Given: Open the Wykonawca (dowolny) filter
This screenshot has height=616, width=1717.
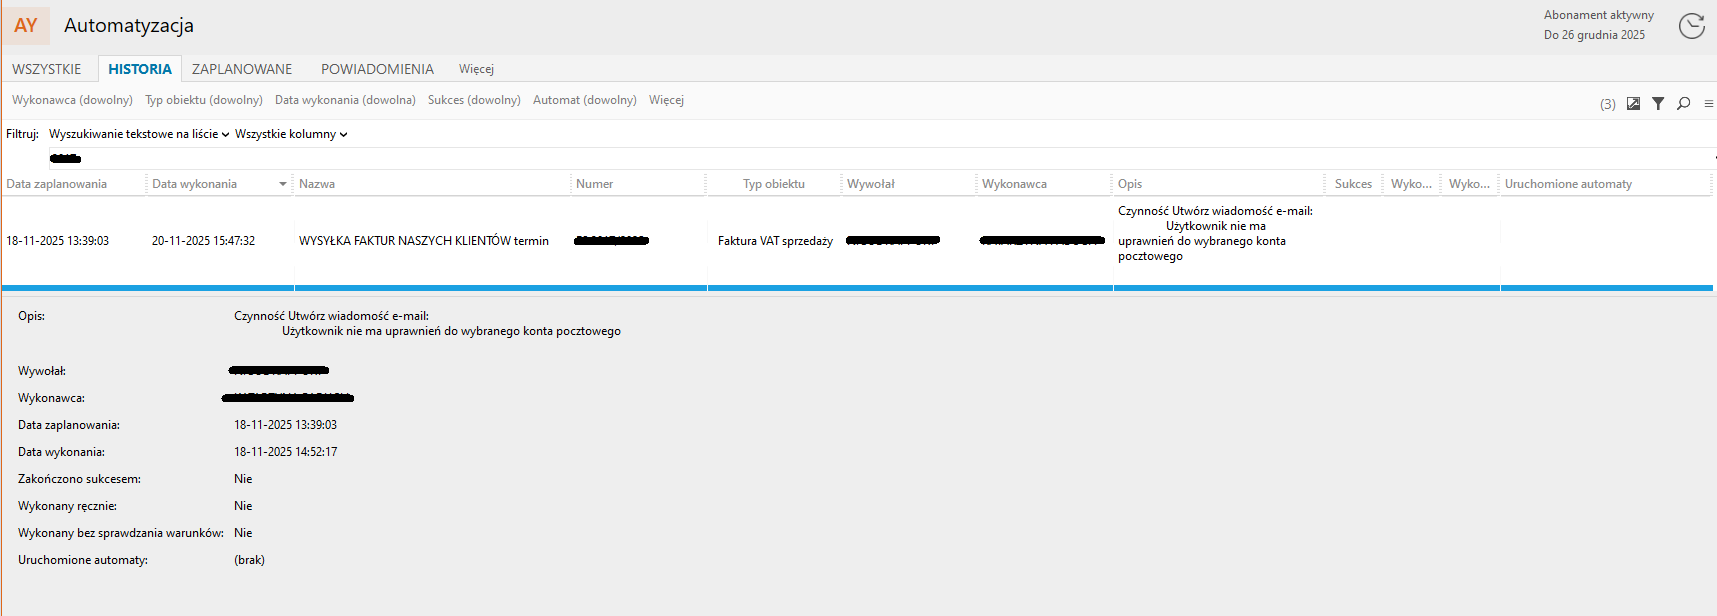Looking at the screenshot, I should pyautogui.click(x=72, y=100).
